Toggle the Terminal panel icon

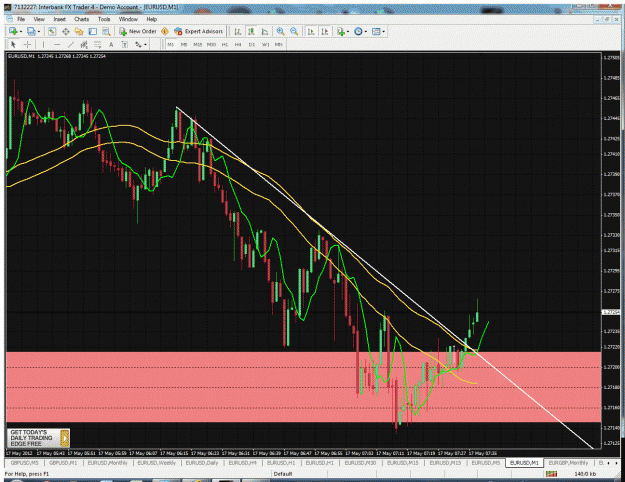[x=92, y=31]
